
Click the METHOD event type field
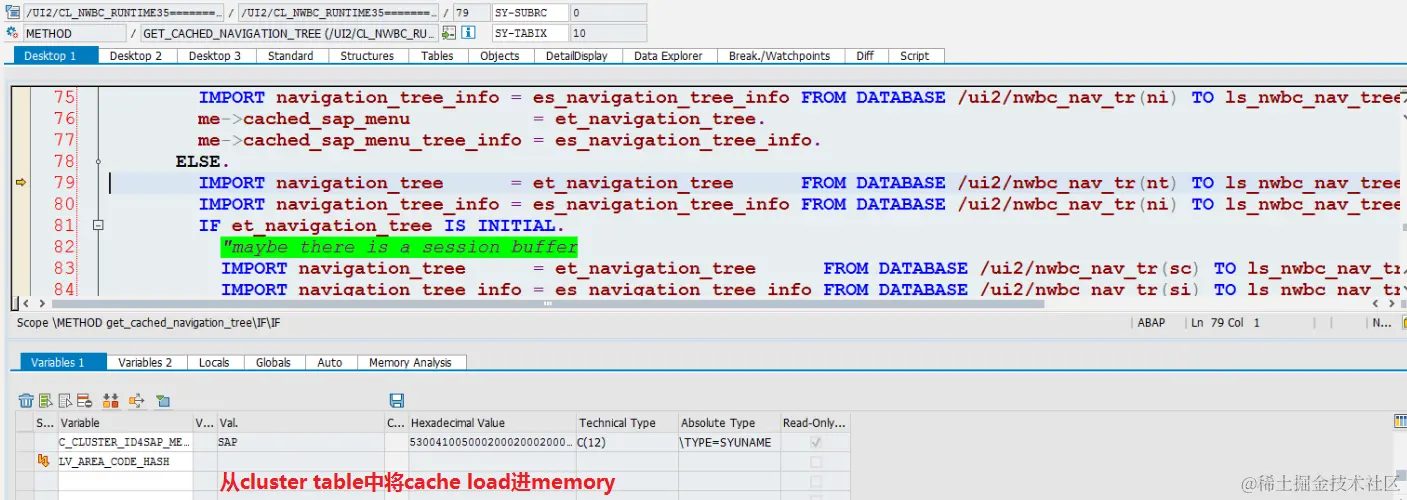pos(73,33)
